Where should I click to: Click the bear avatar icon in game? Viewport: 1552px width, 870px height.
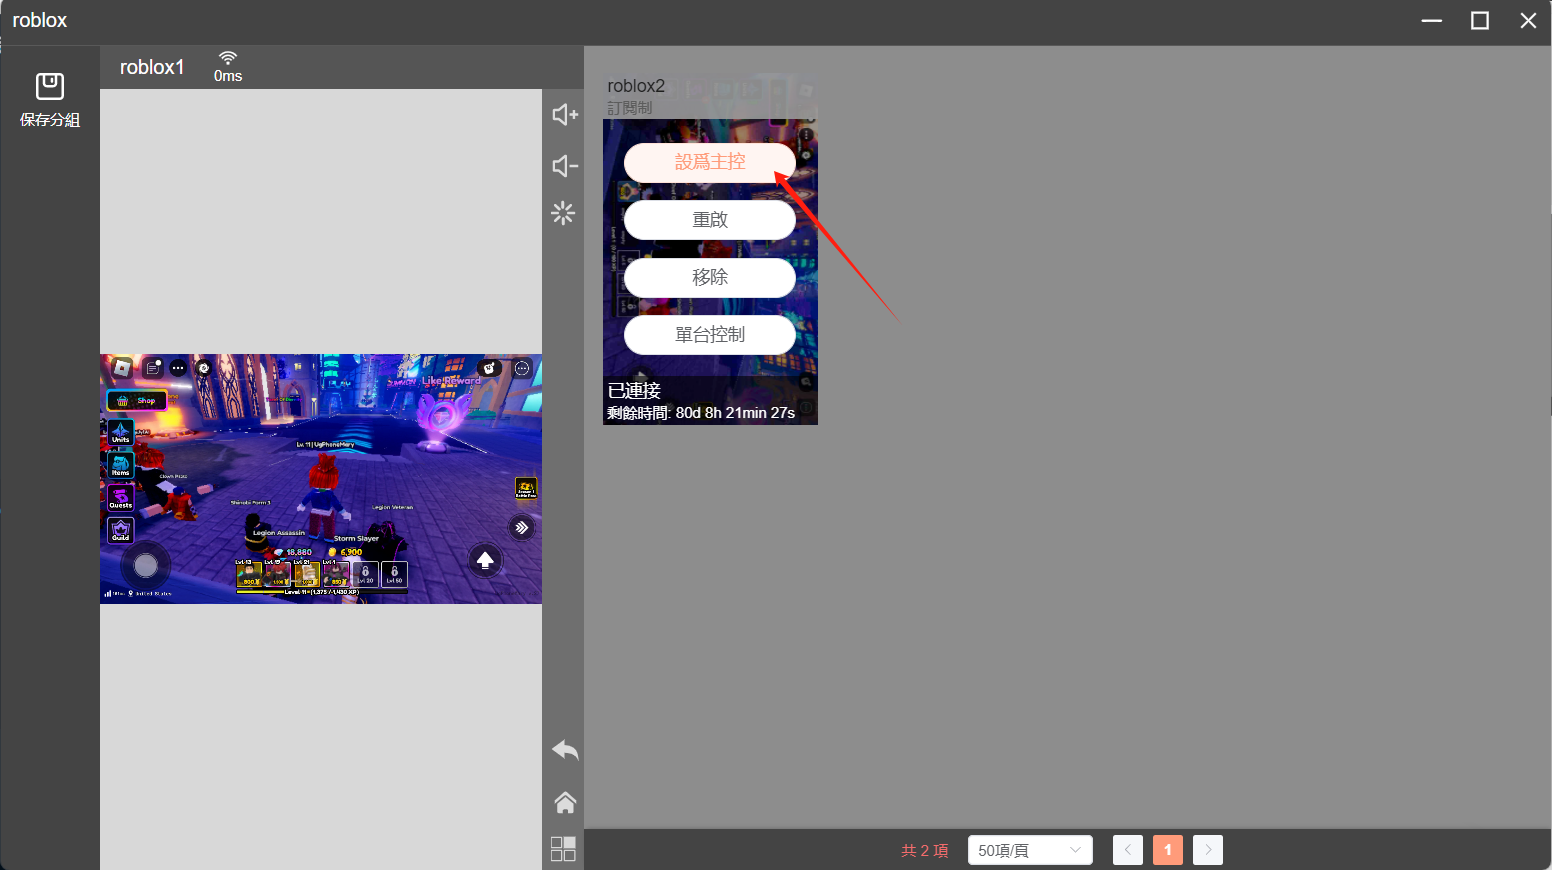click(x=489, y=368)
